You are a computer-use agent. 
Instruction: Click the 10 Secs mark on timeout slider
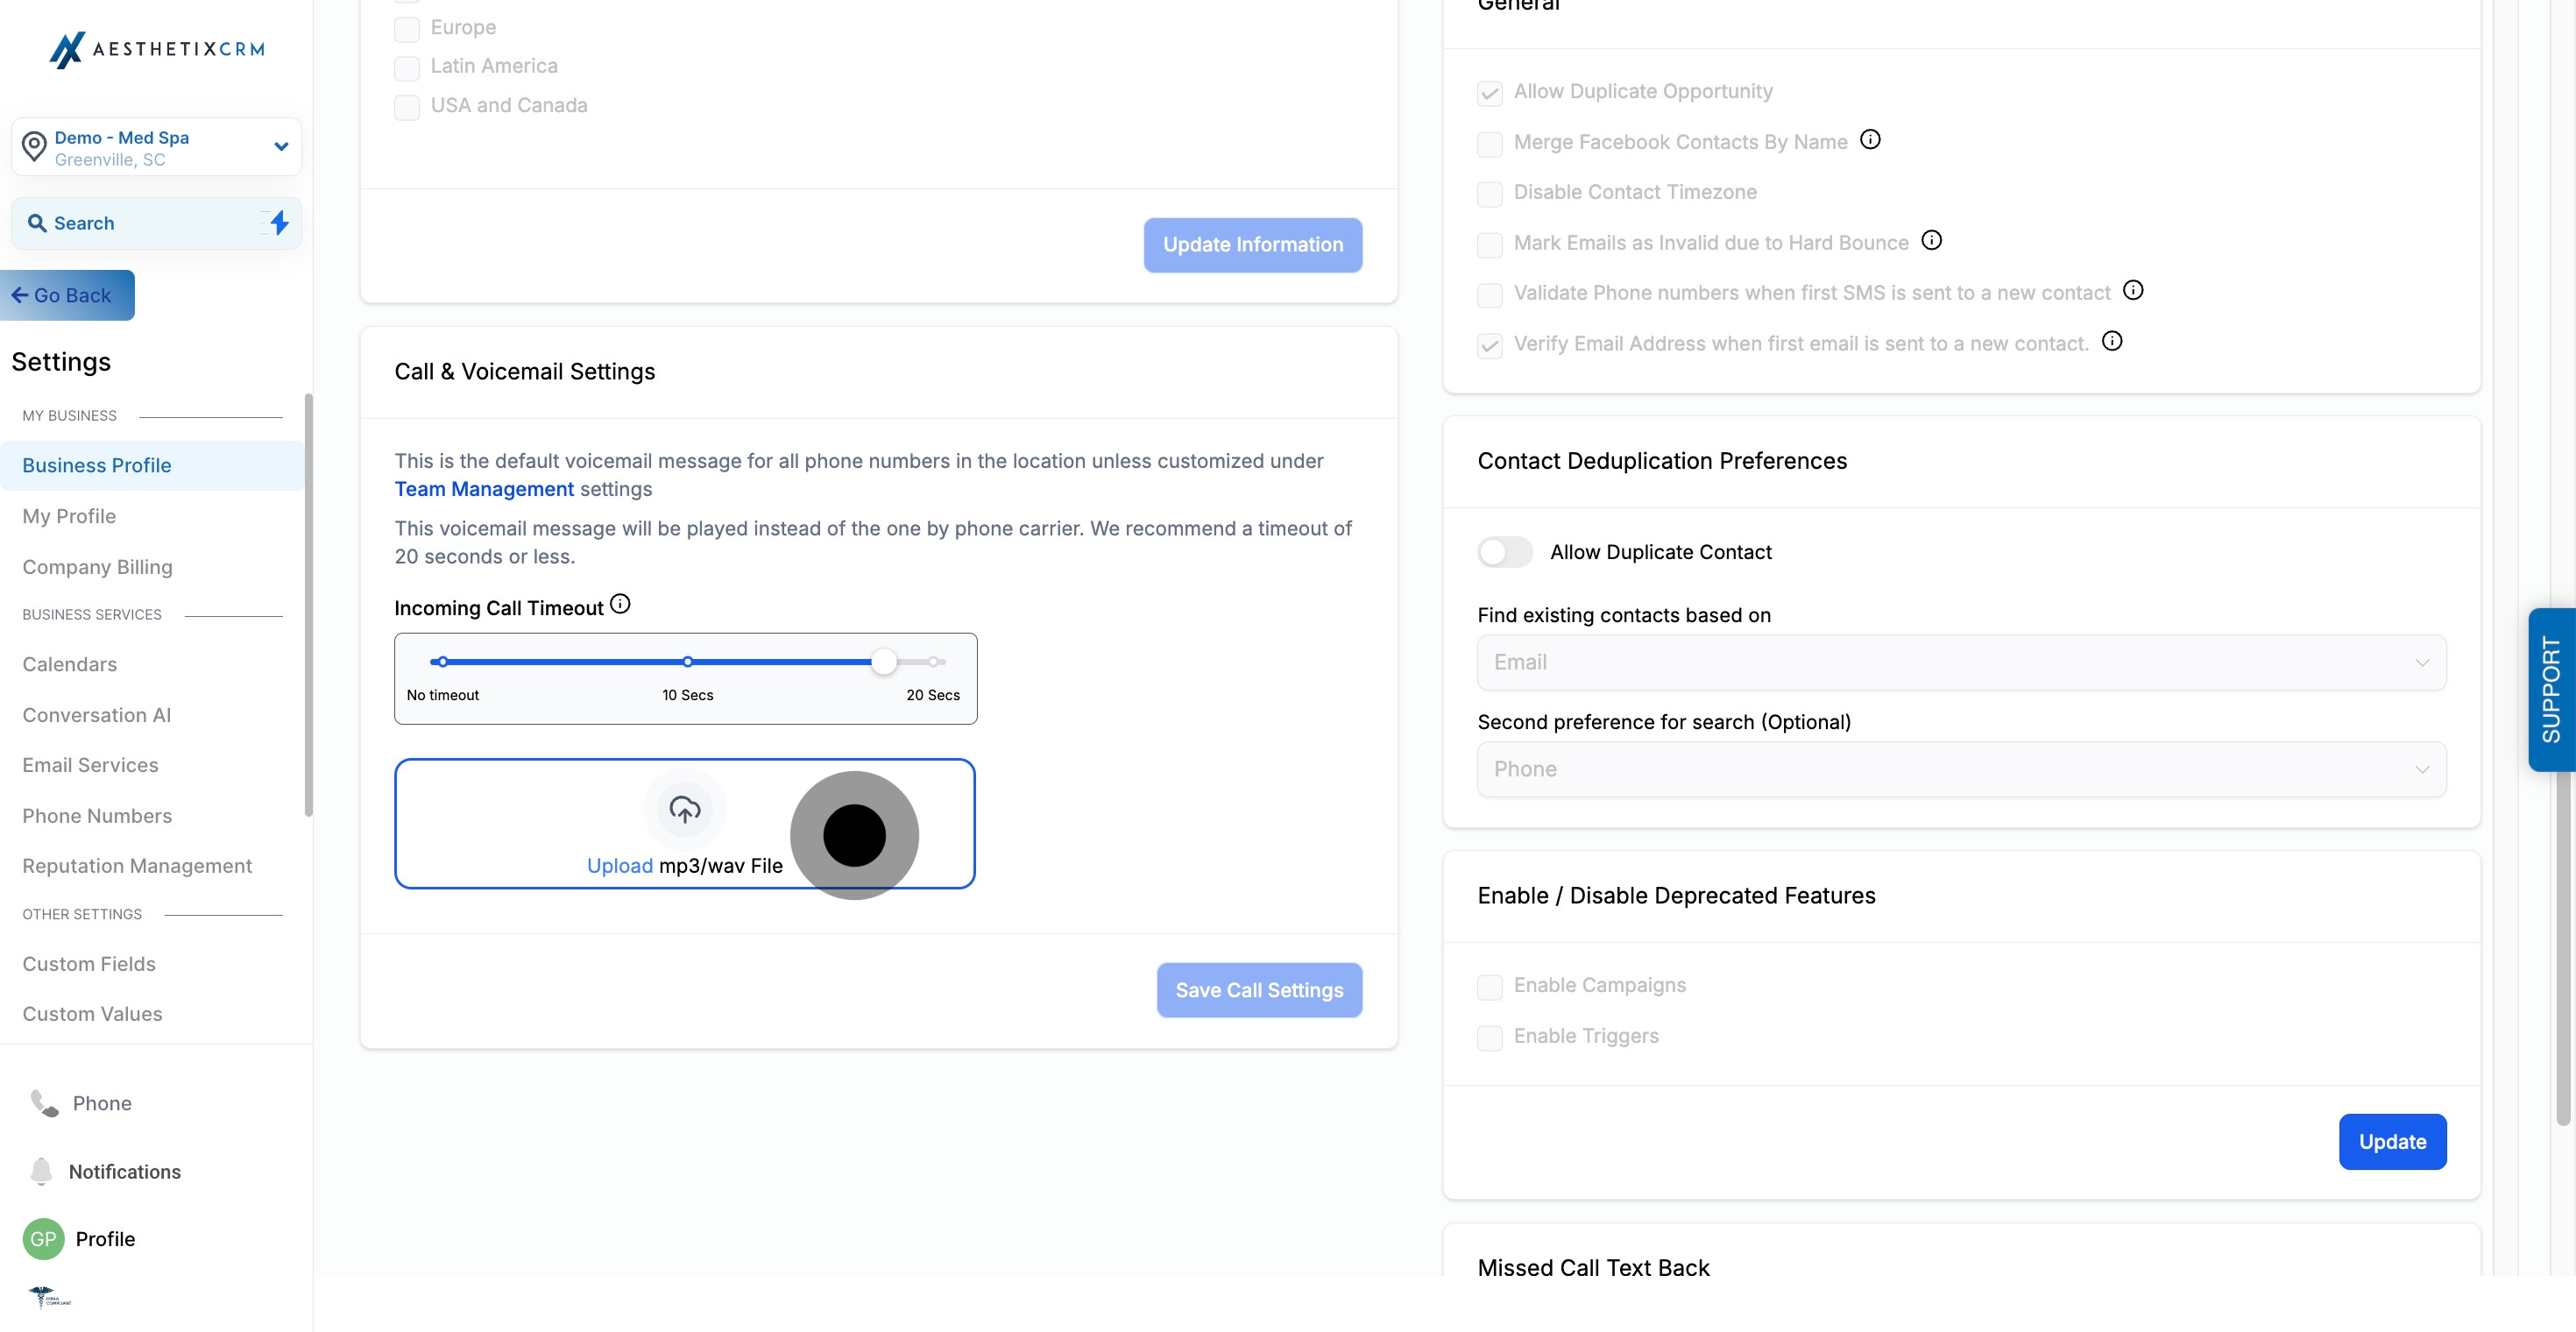[687, 662]
